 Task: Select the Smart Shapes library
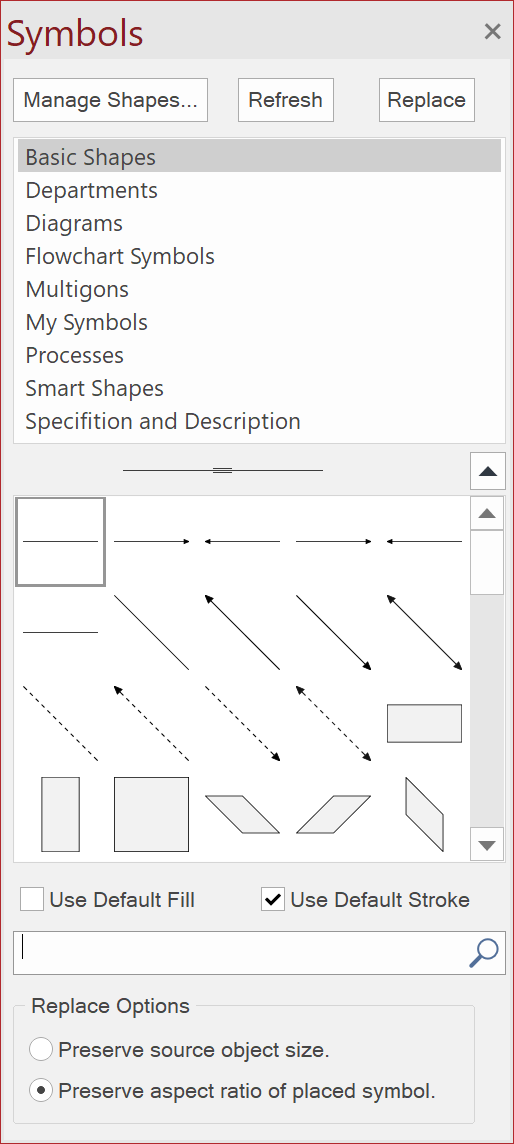pyautogui.click(x=95, y=388)
